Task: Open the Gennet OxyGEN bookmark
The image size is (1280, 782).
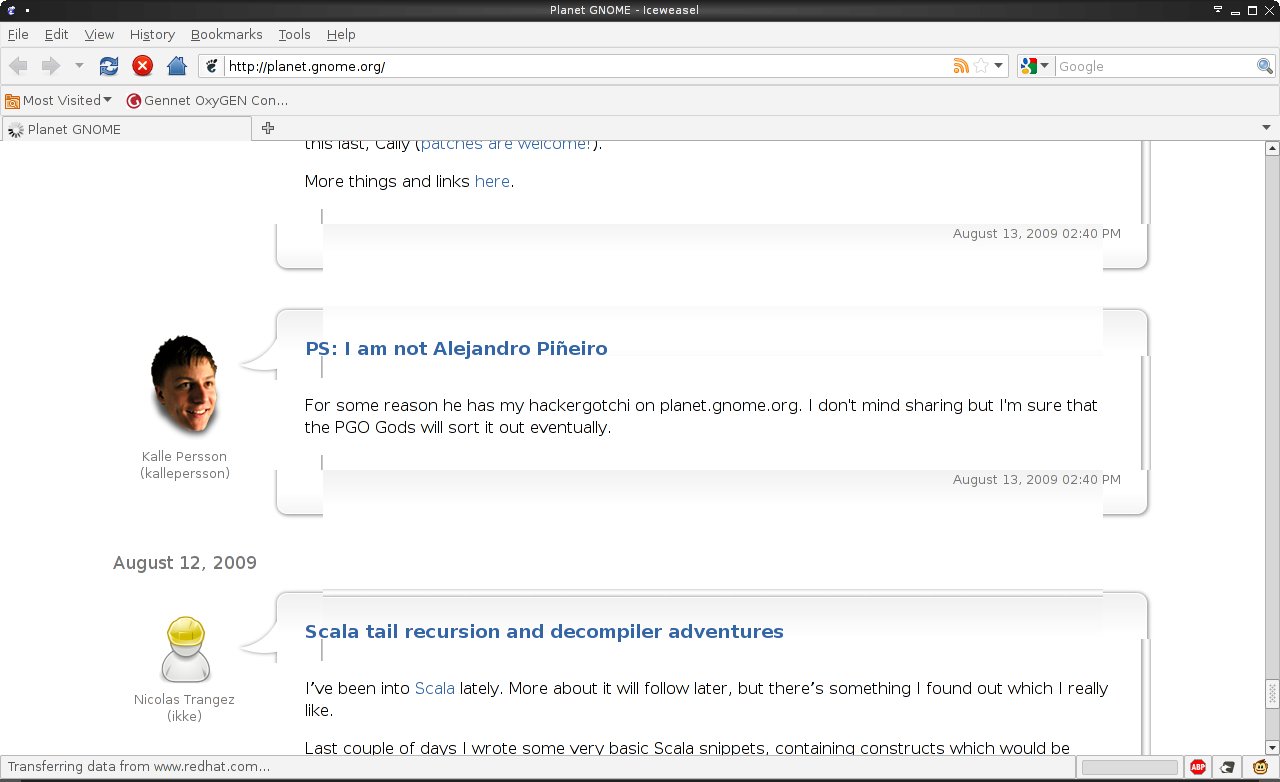Action: pyautogui.click(x=207, y=100)
